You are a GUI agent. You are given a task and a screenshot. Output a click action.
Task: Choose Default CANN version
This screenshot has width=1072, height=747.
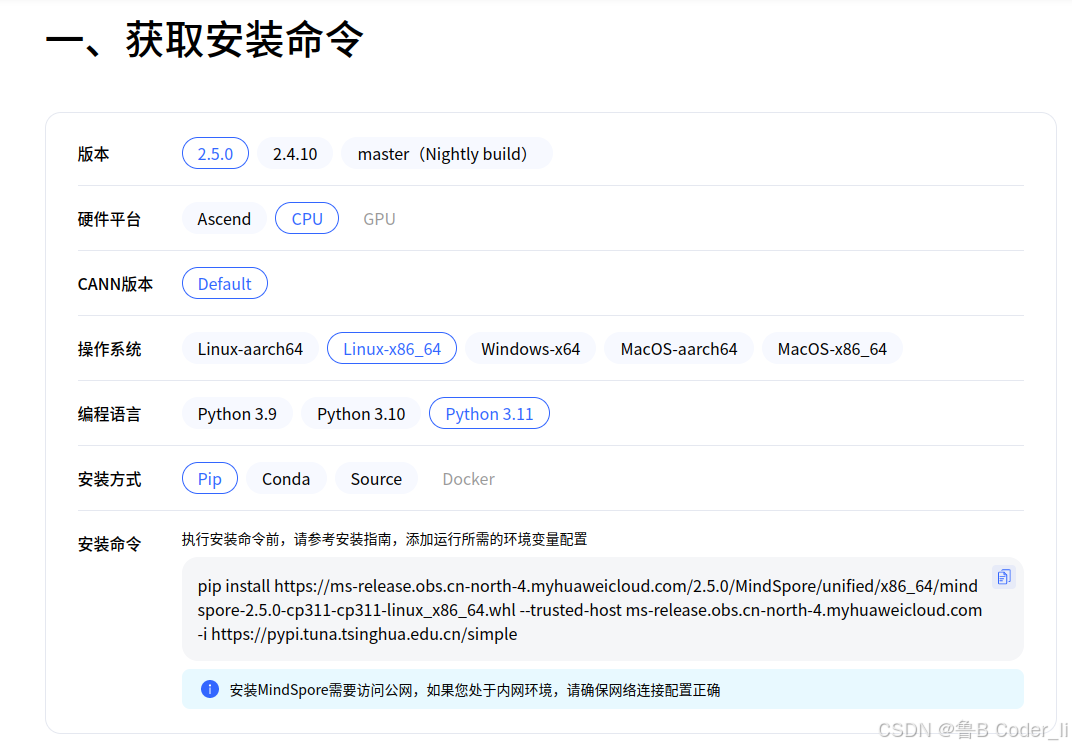pyautogui.click(x=224, y=284)
